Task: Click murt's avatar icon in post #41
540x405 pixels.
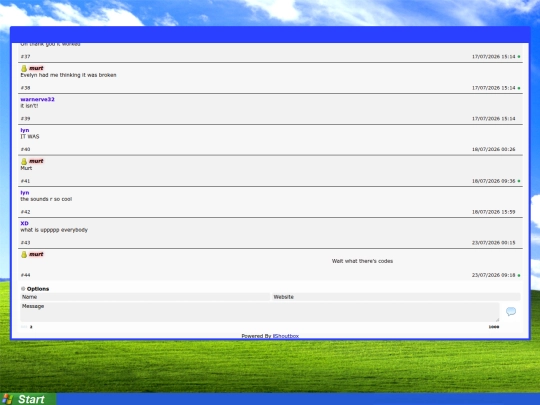Action: coord(24,161)
